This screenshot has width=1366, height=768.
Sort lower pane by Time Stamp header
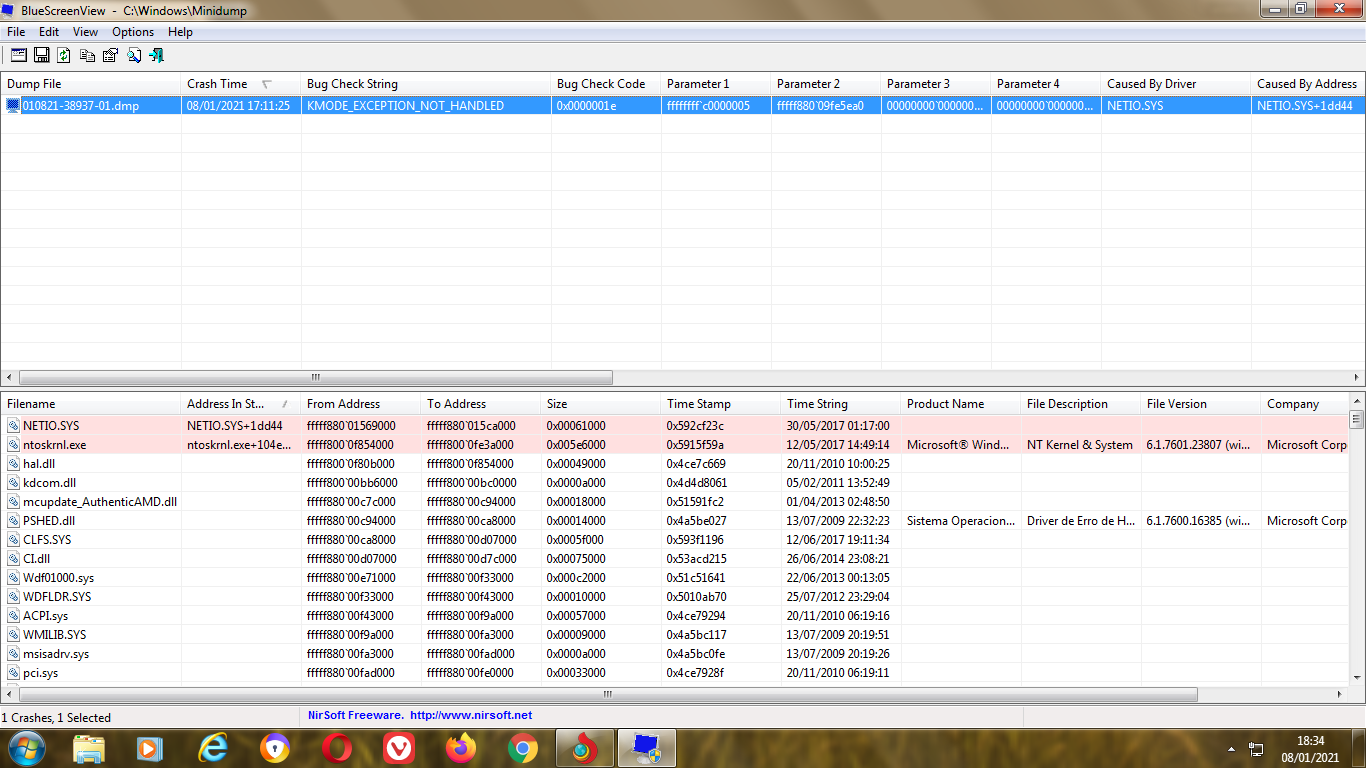[720, 404]
